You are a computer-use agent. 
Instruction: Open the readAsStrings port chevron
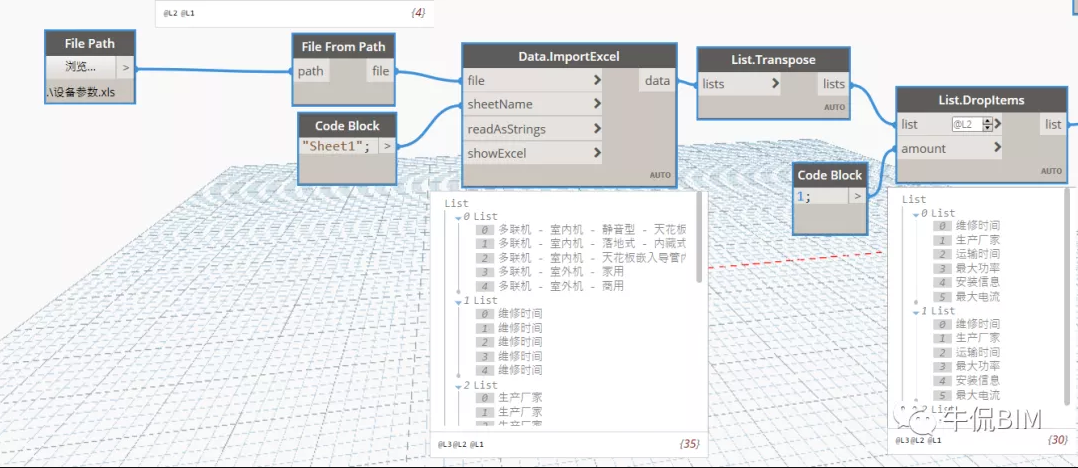click(597, 129)
